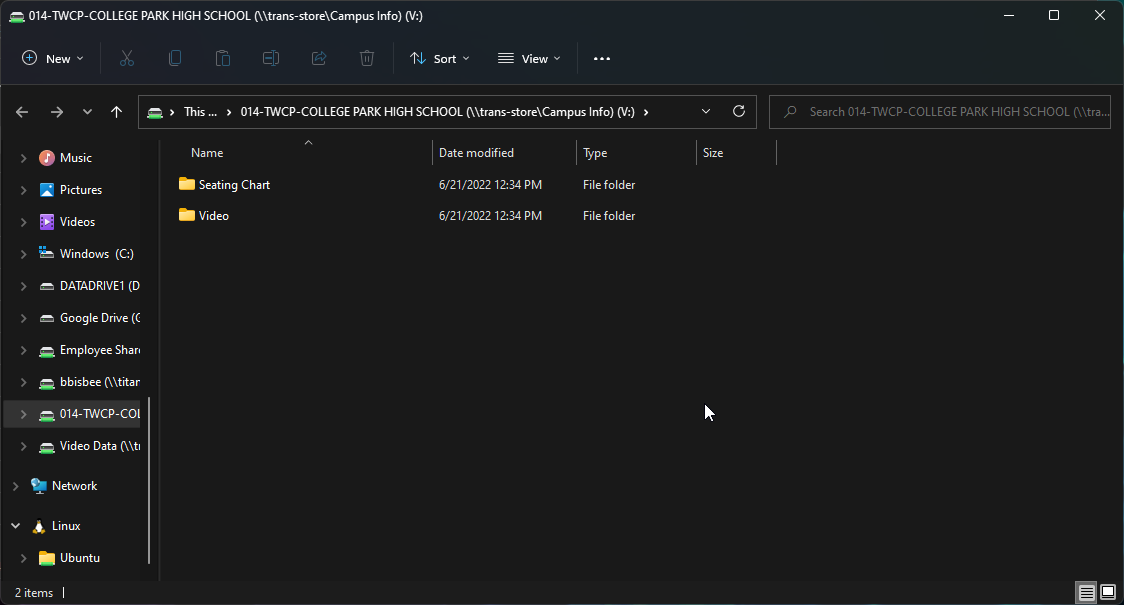The image size is (1124, 605).
Task: Select the Rename icon
Action: tap(271, 58)
